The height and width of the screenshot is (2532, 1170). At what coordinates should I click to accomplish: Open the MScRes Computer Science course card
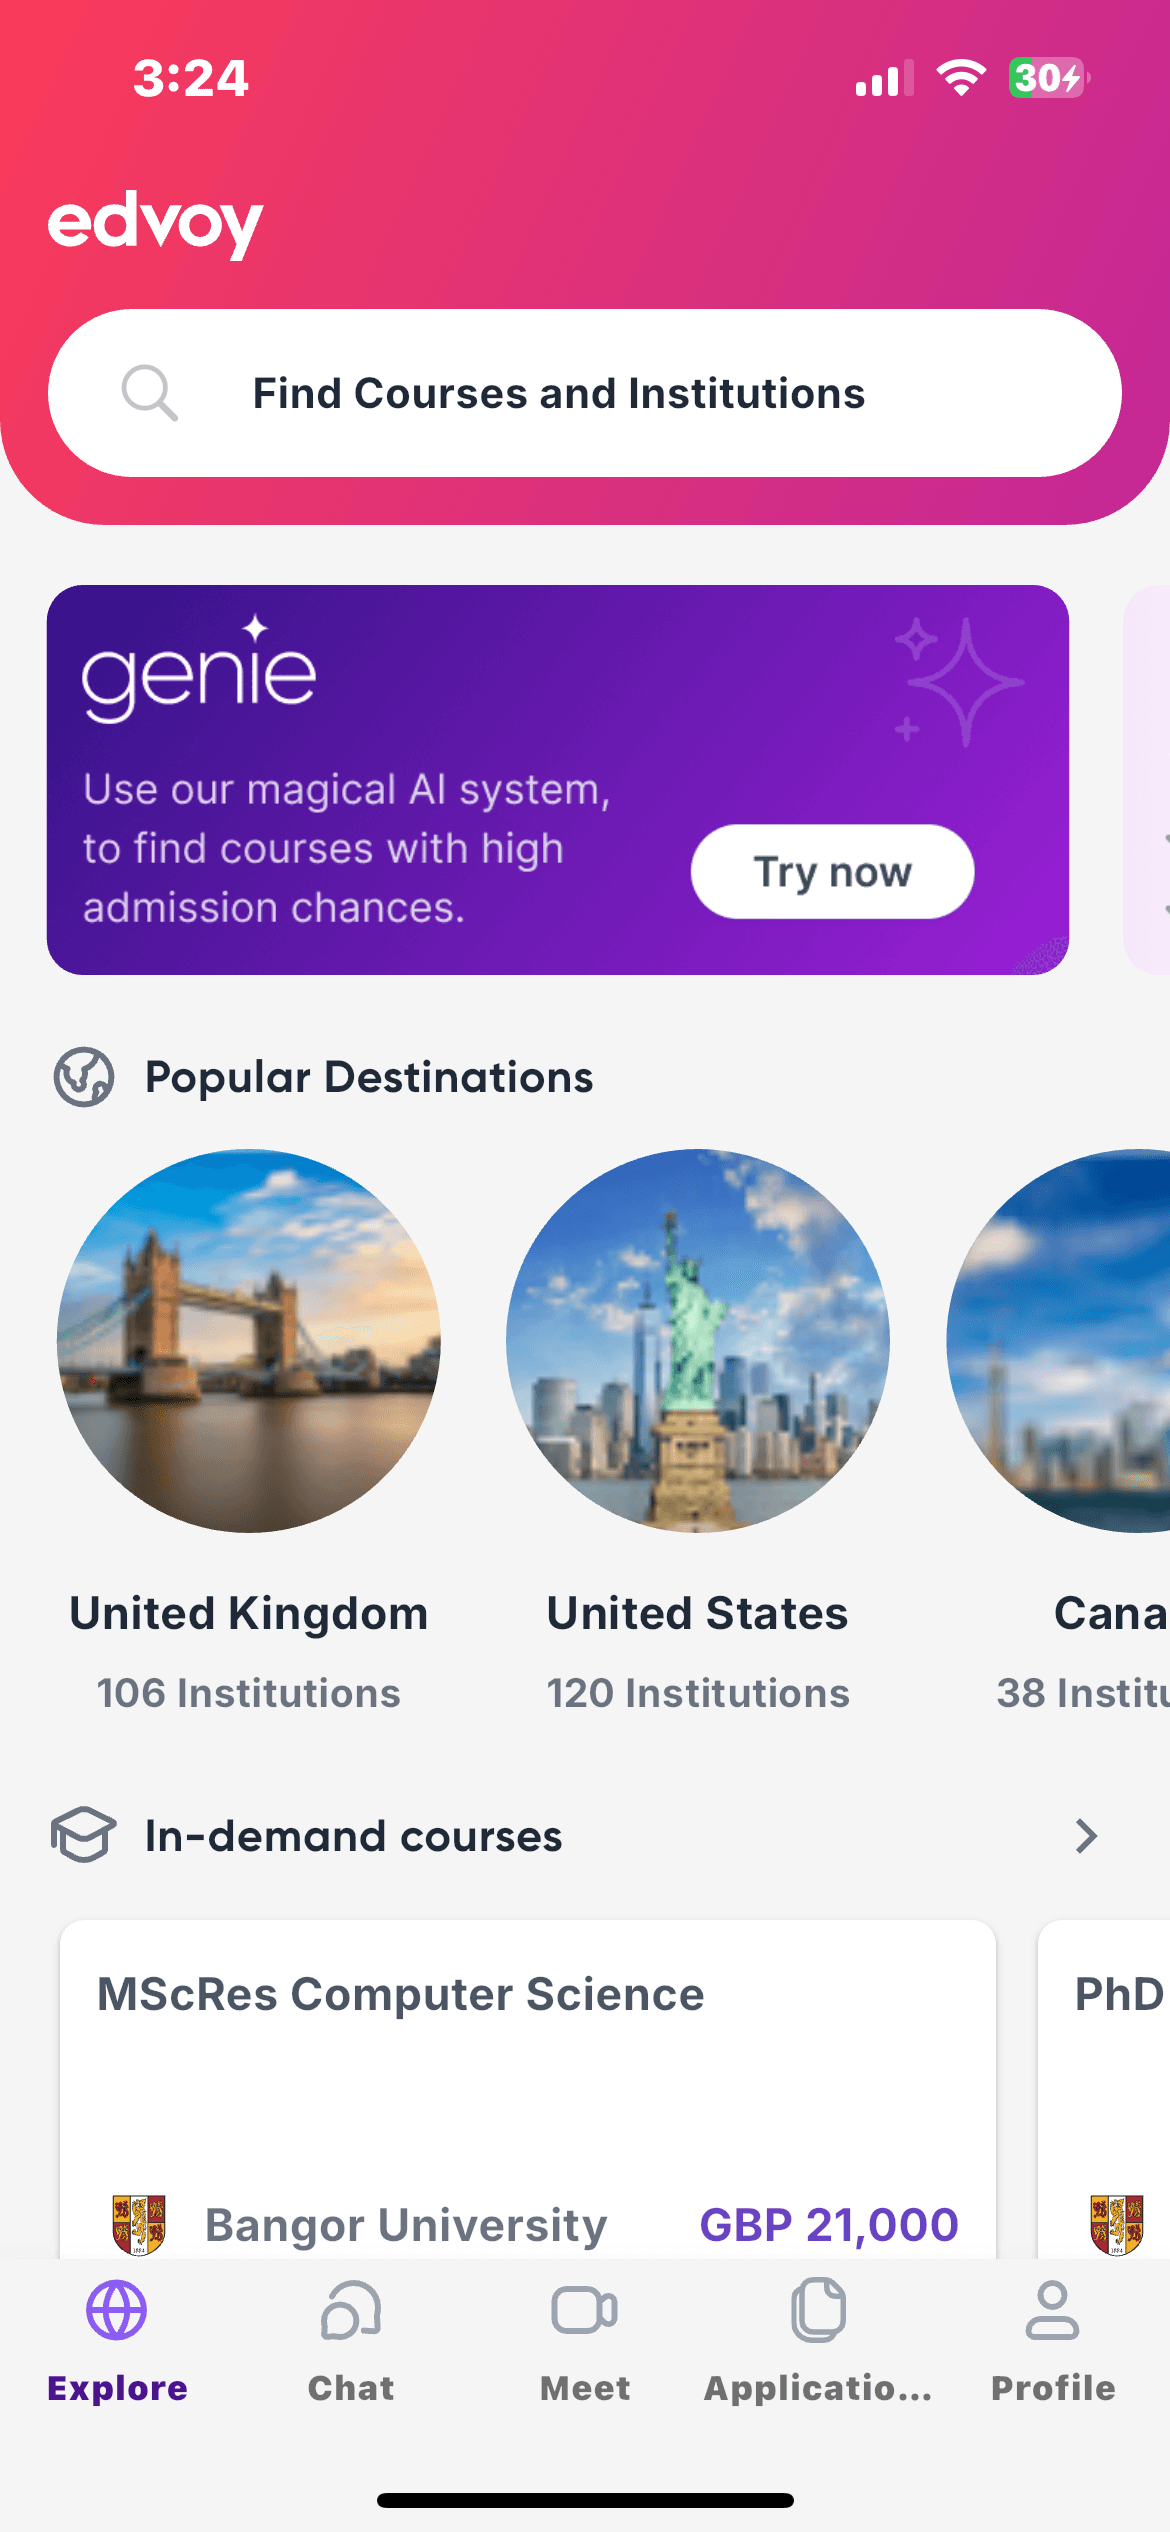[x=527, y=2080]
